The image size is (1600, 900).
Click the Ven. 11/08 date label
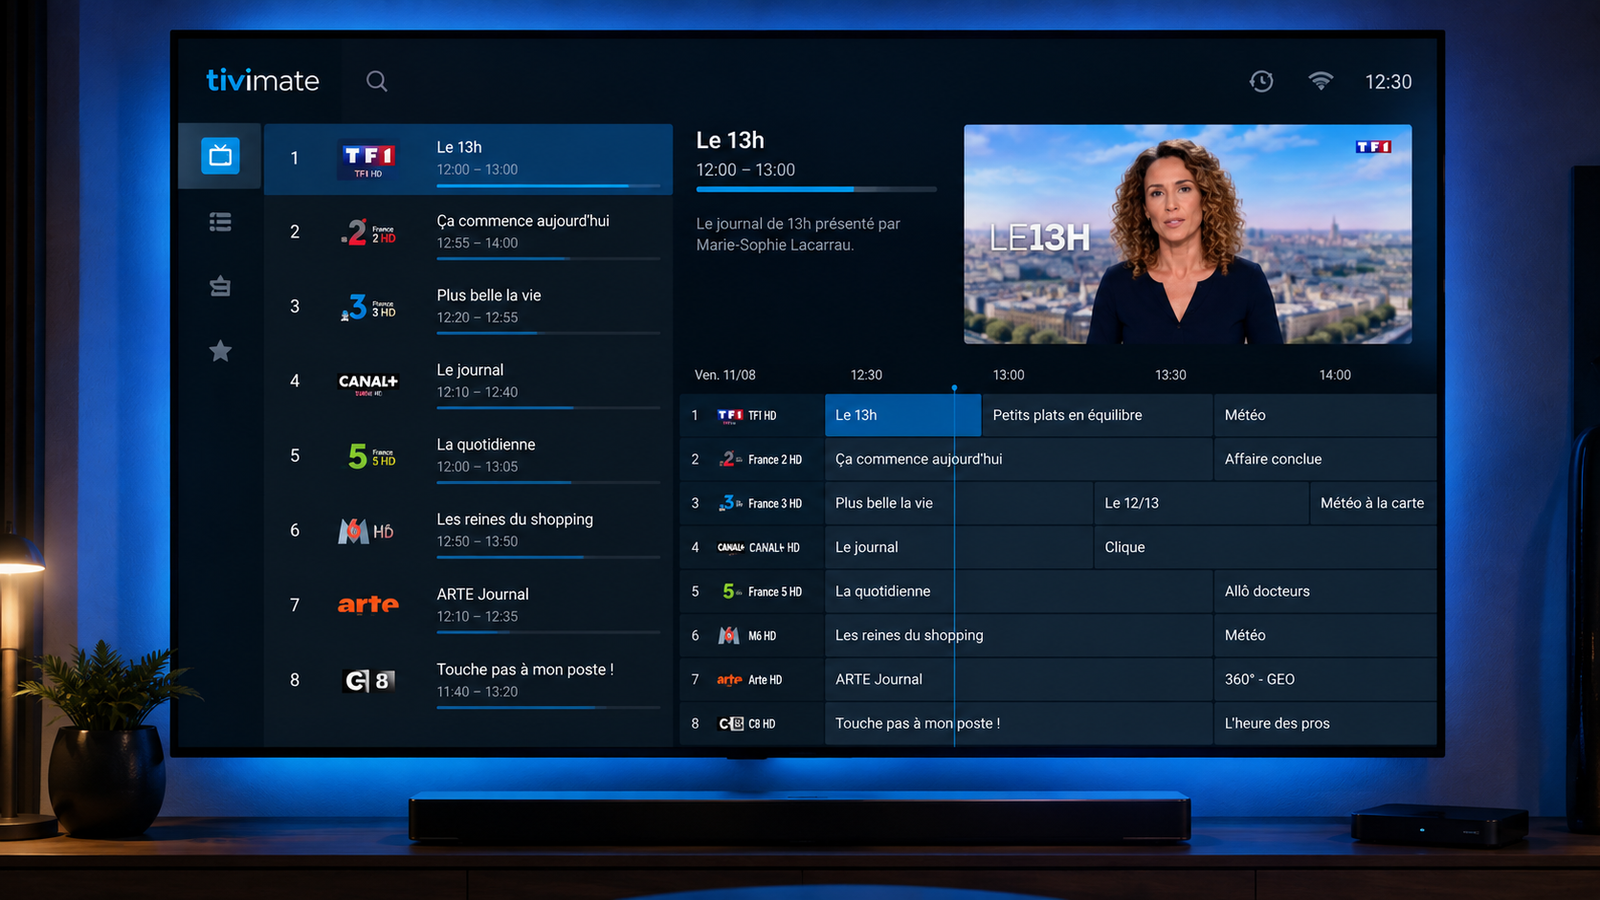725,375
